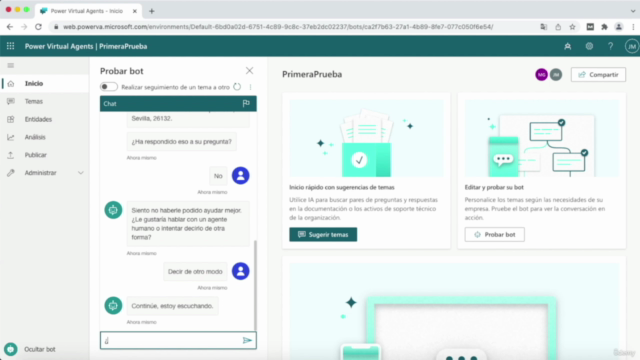This screenshot has width=640, height=360.
Task: Click the purple MG user avatar
Action: (x=542, y=75)
